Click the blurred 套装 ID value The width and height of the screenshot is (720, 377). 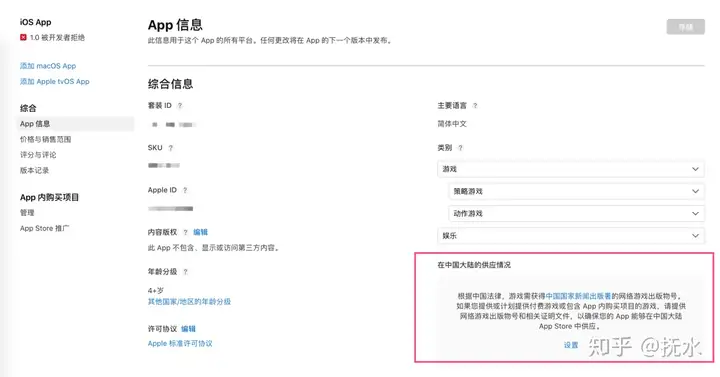173,124
